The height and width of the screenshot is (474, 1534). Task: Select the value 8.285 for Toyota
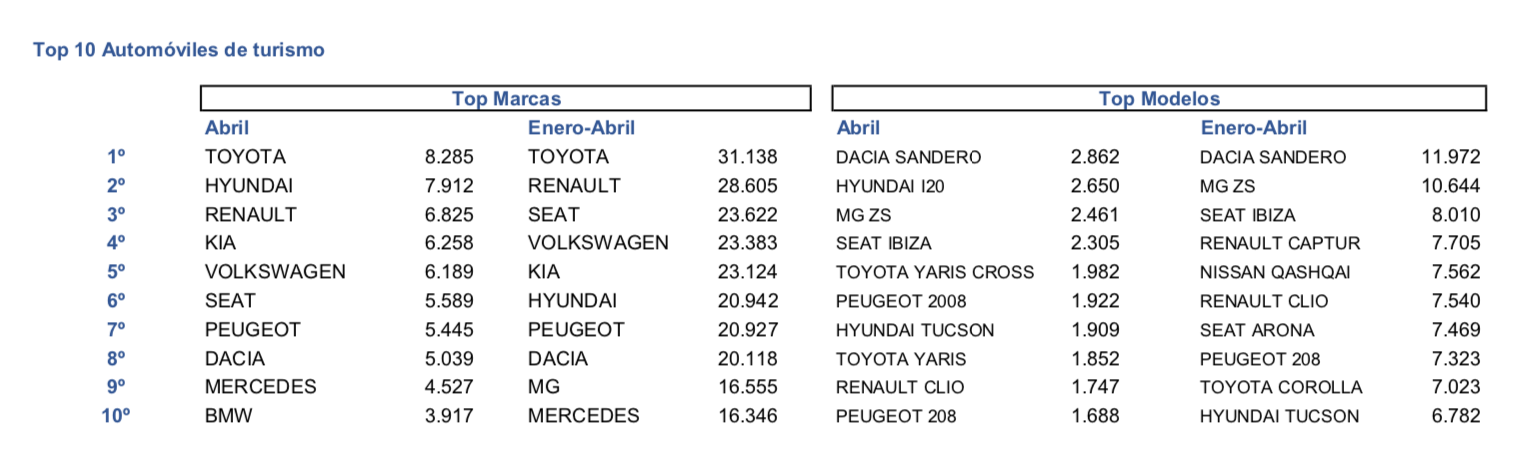[449, 157]
